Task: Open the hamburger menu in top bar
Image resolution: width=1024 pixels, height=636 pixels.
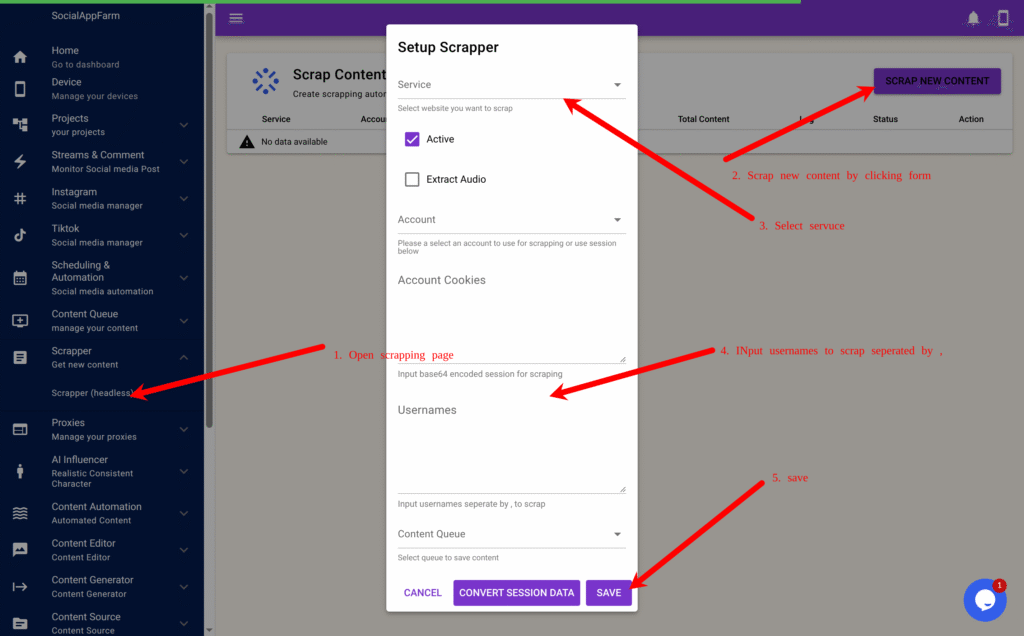Action: coord(236,18)
